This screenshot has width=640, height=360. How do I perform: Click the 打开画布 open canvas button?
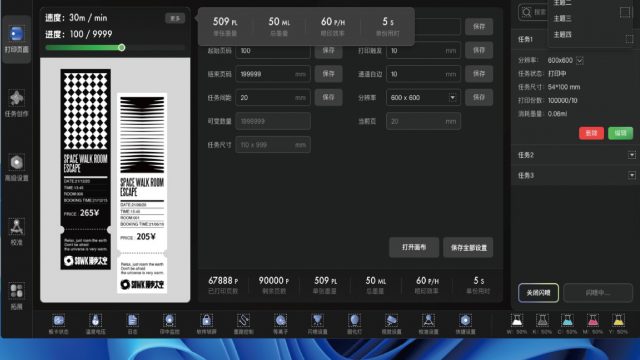coord(414,247)
